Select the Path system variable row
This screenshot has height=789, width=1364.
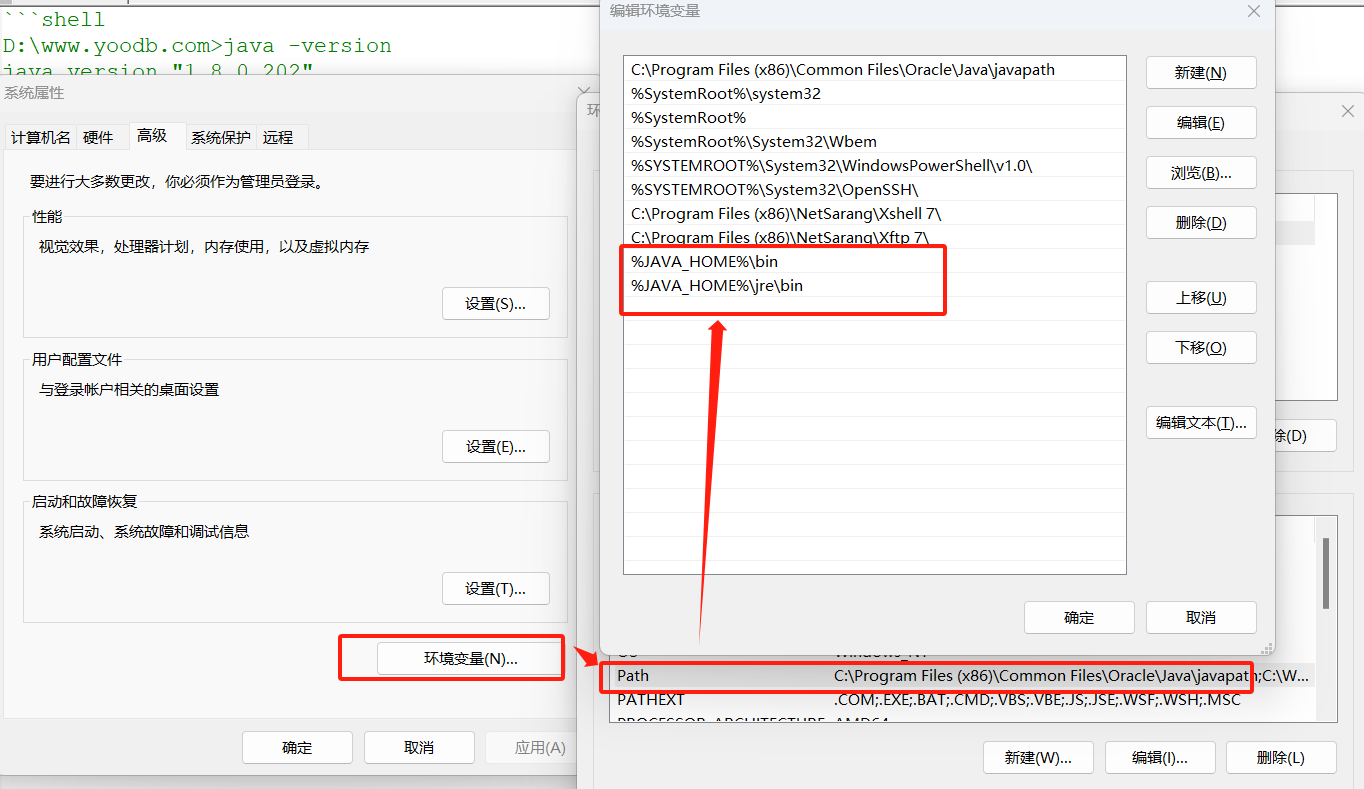962,676
